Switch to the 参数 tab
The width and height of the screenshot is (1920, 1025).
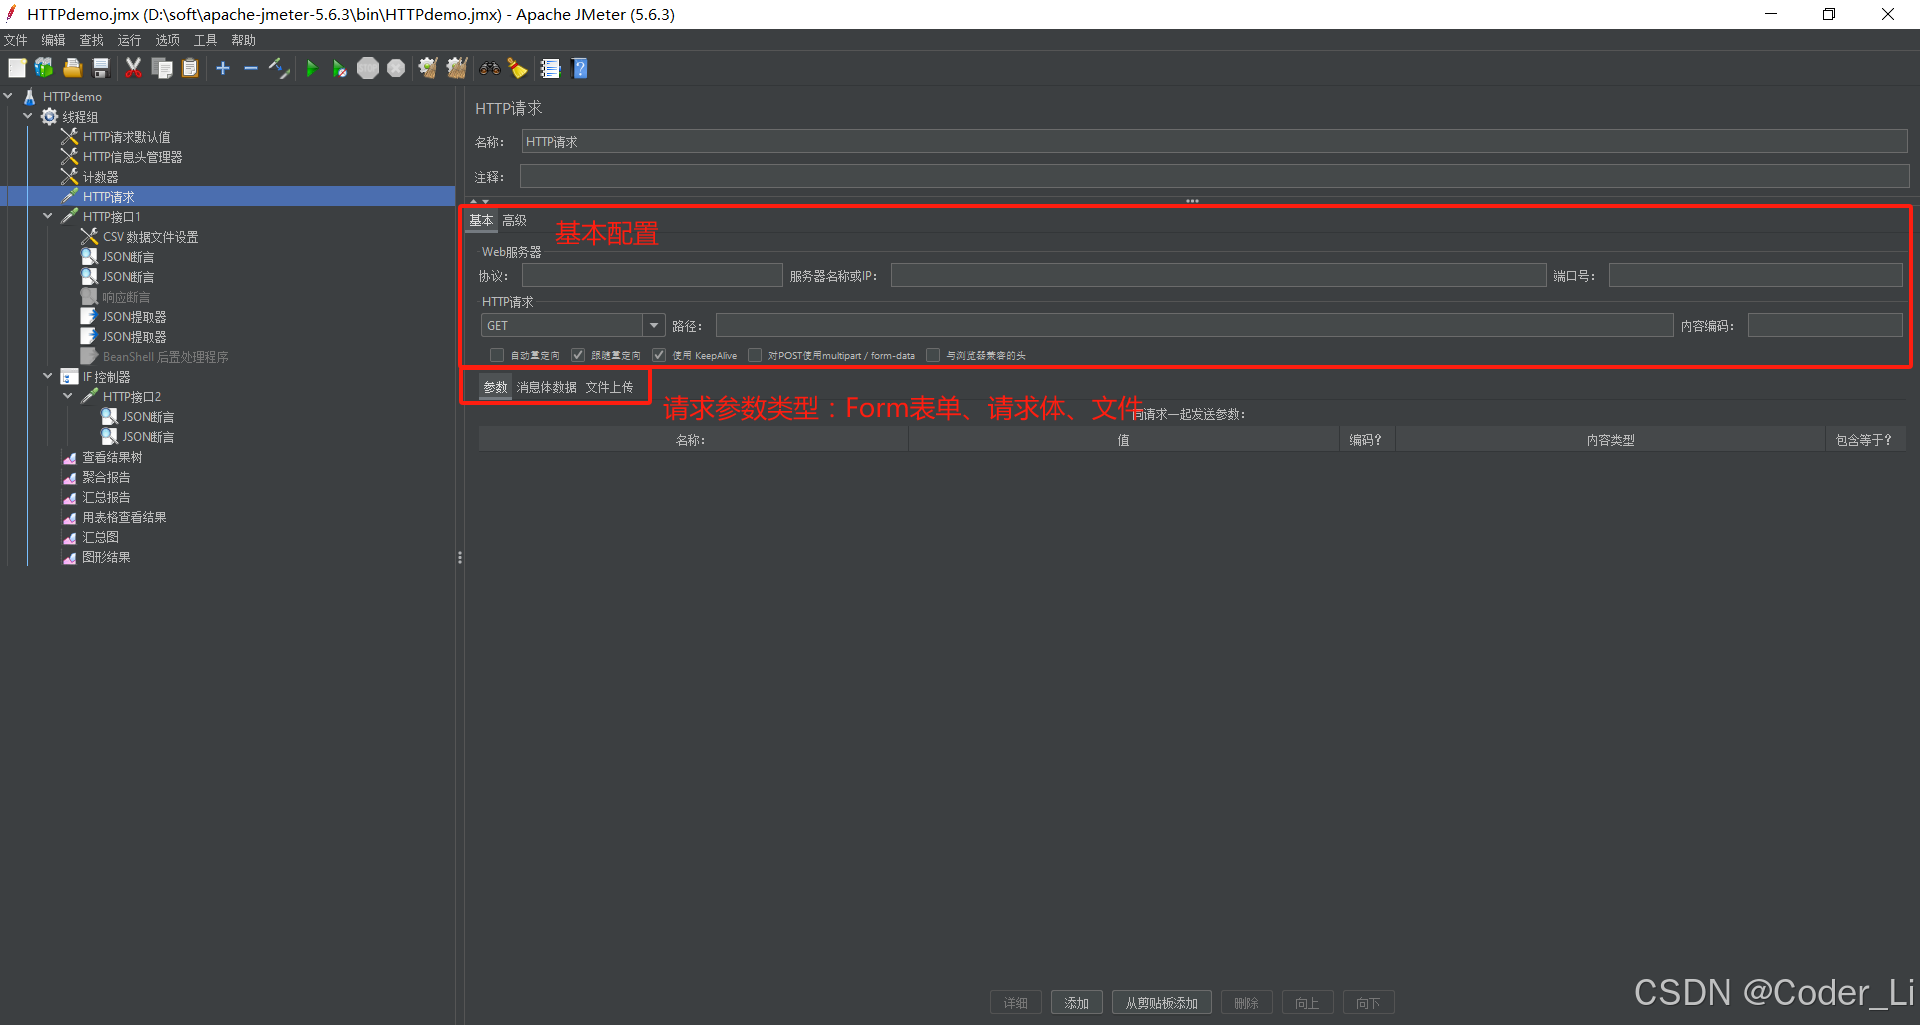495,388
